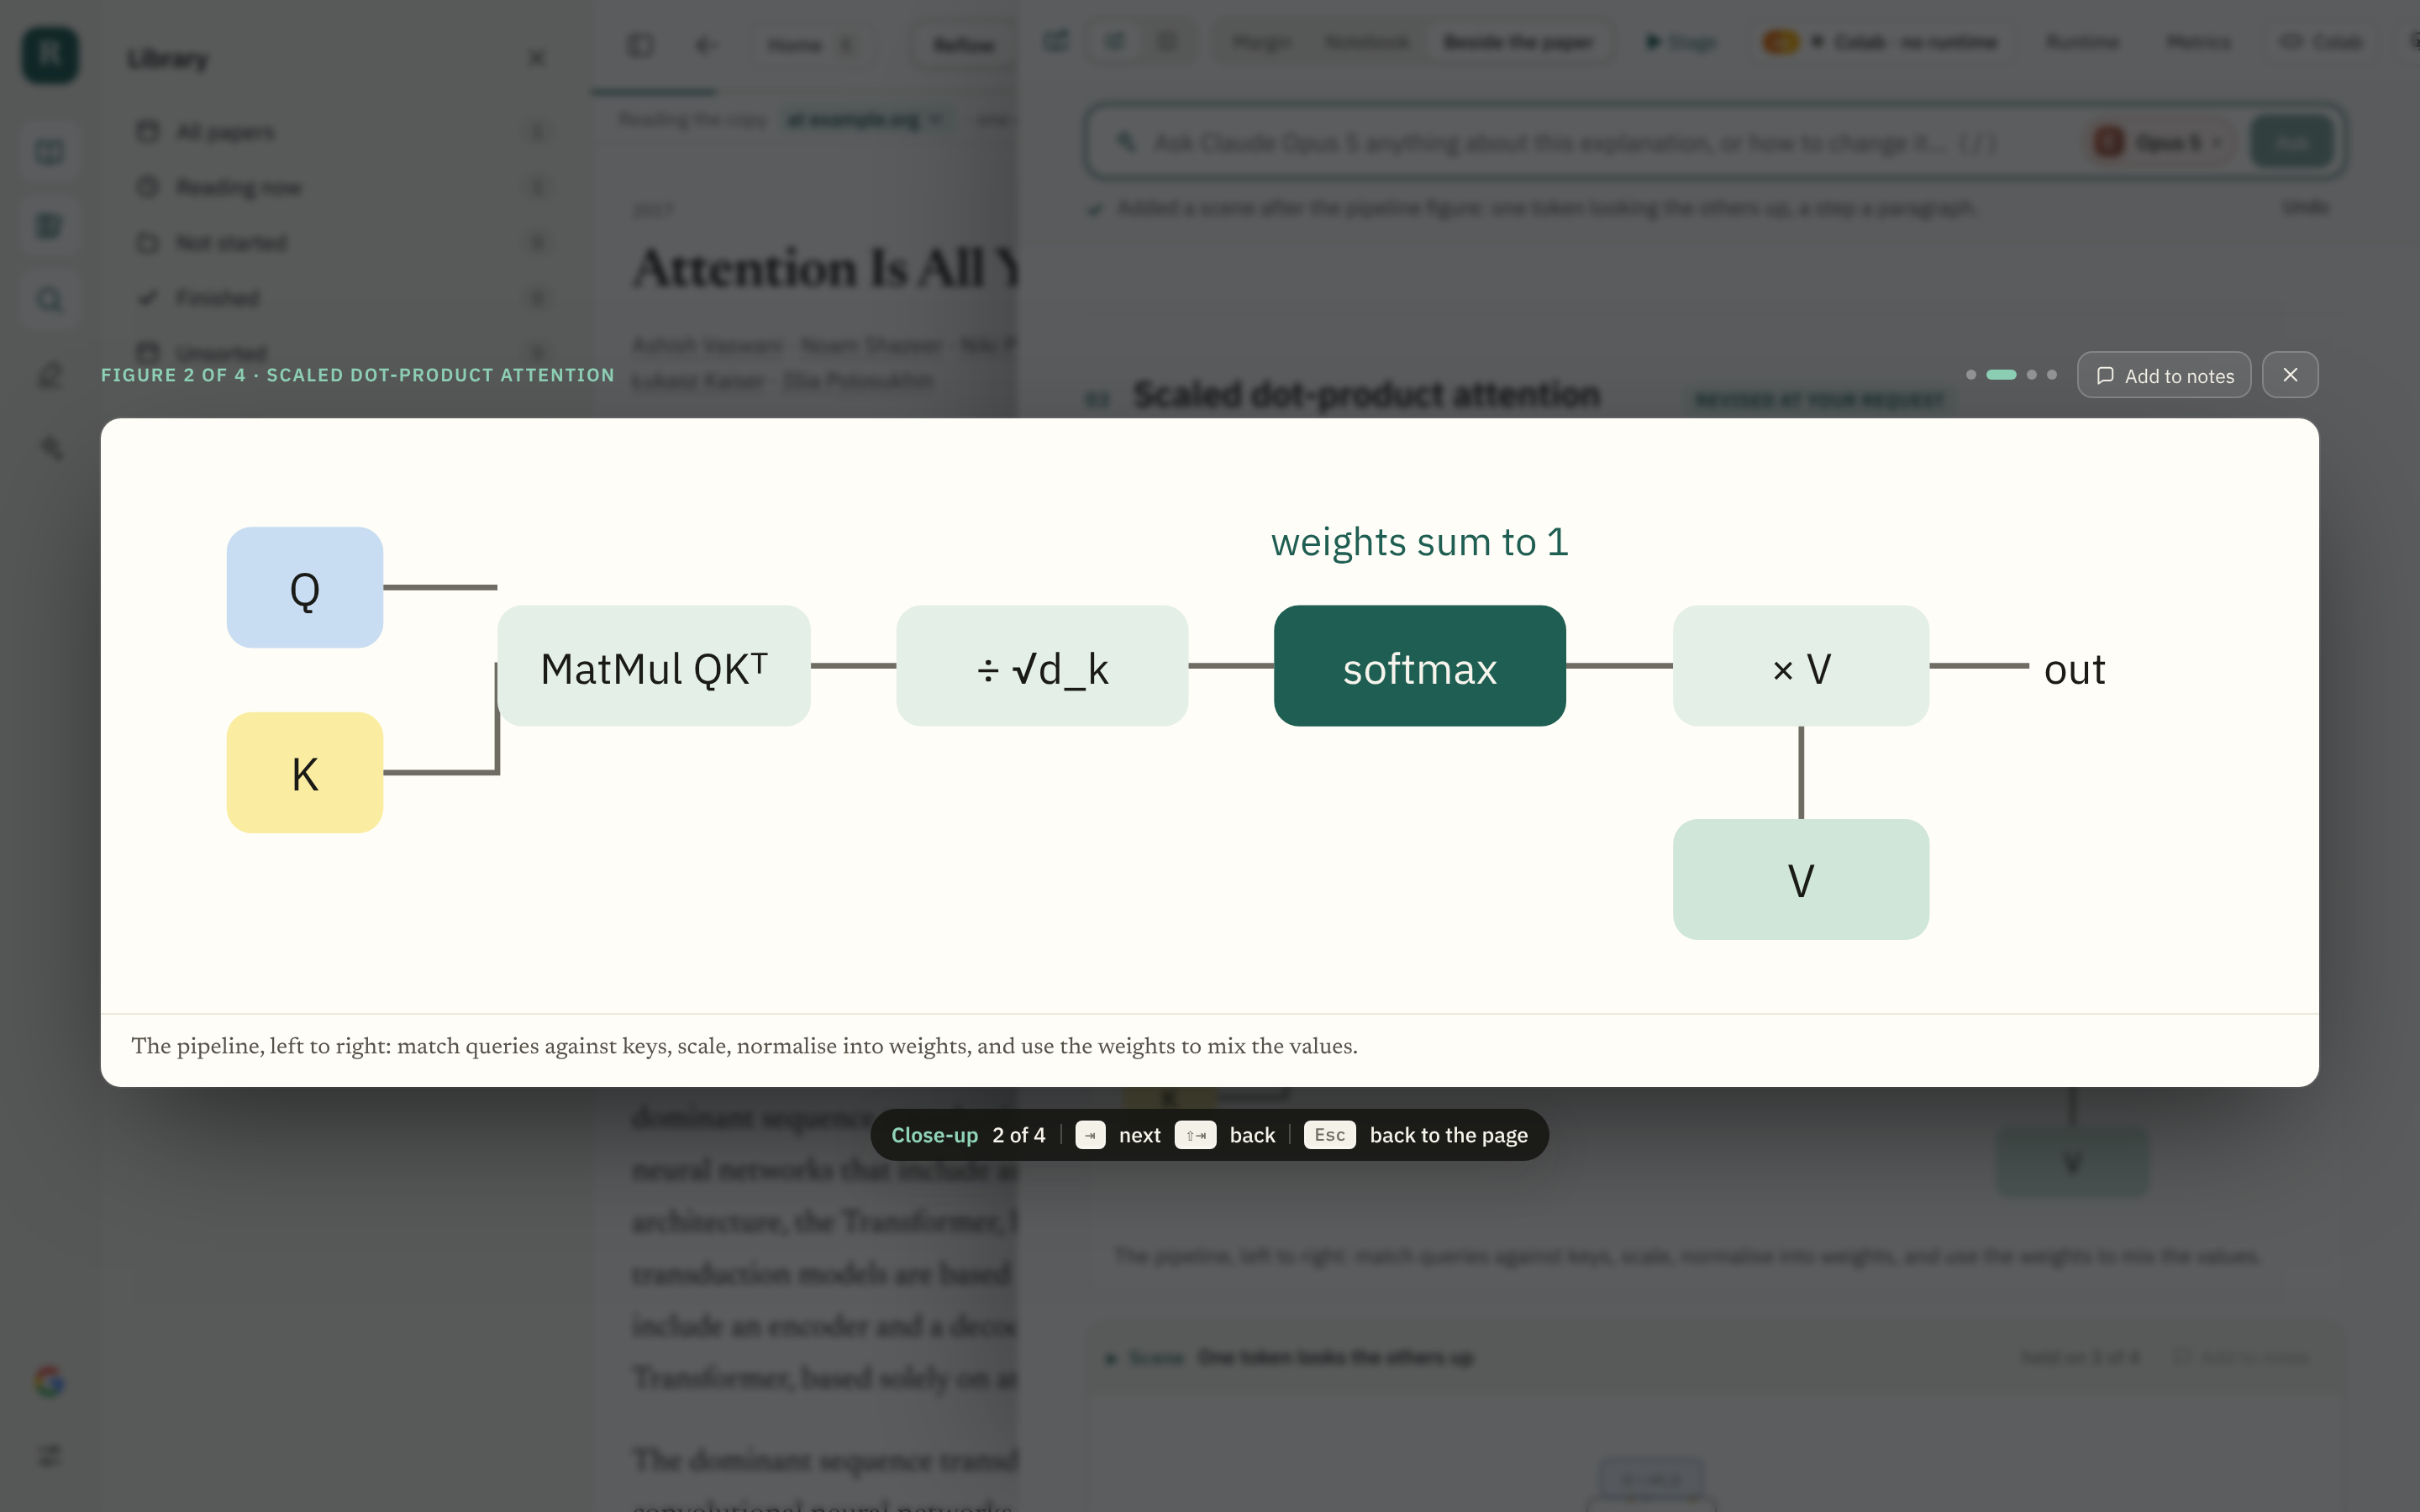
Task: Click the figure caption starting 'The pipeline, left to right'
Action: pyautogui.click(x=744, y=1046)
